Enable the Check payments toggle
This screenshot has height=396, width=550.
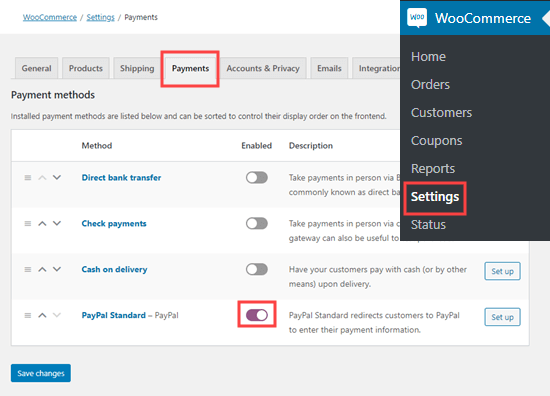coord(257,223)
